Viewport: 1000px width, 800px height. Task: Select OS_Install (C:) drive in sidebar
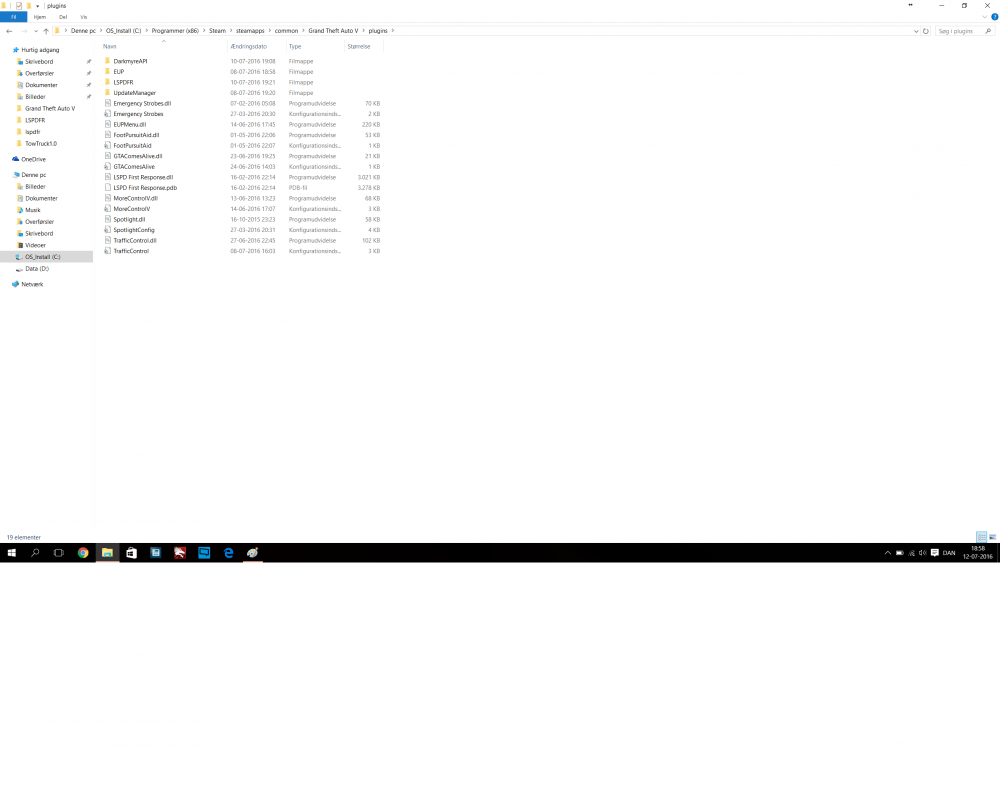(x=42, y=257)
